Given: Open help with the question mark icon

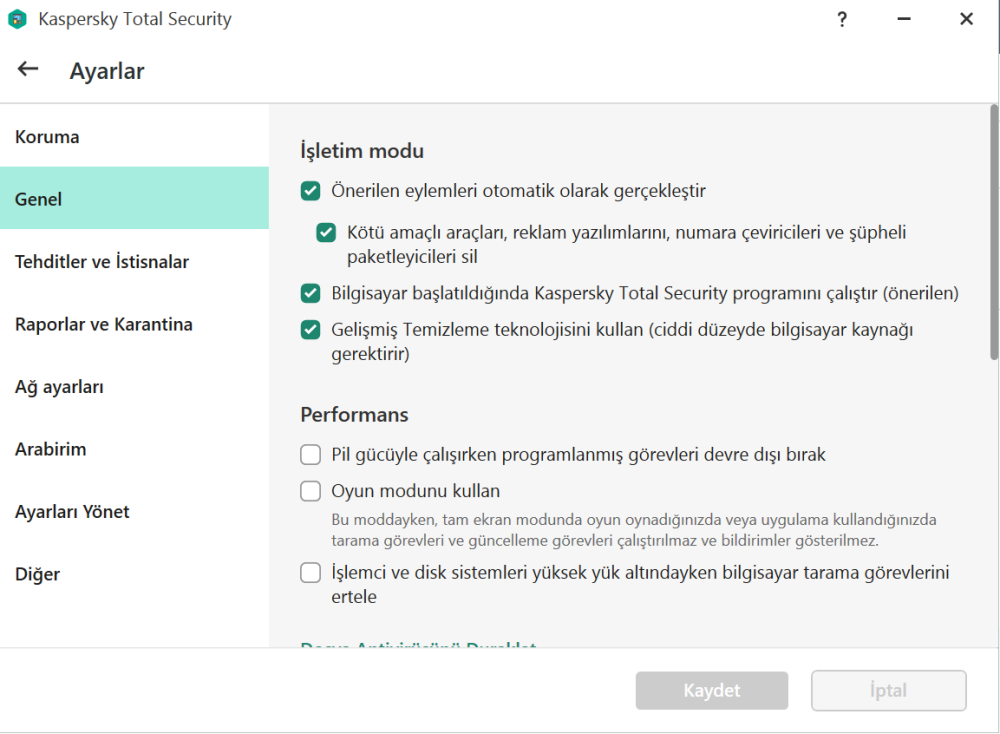Looking at the screenshot, I should coord(842,19).
